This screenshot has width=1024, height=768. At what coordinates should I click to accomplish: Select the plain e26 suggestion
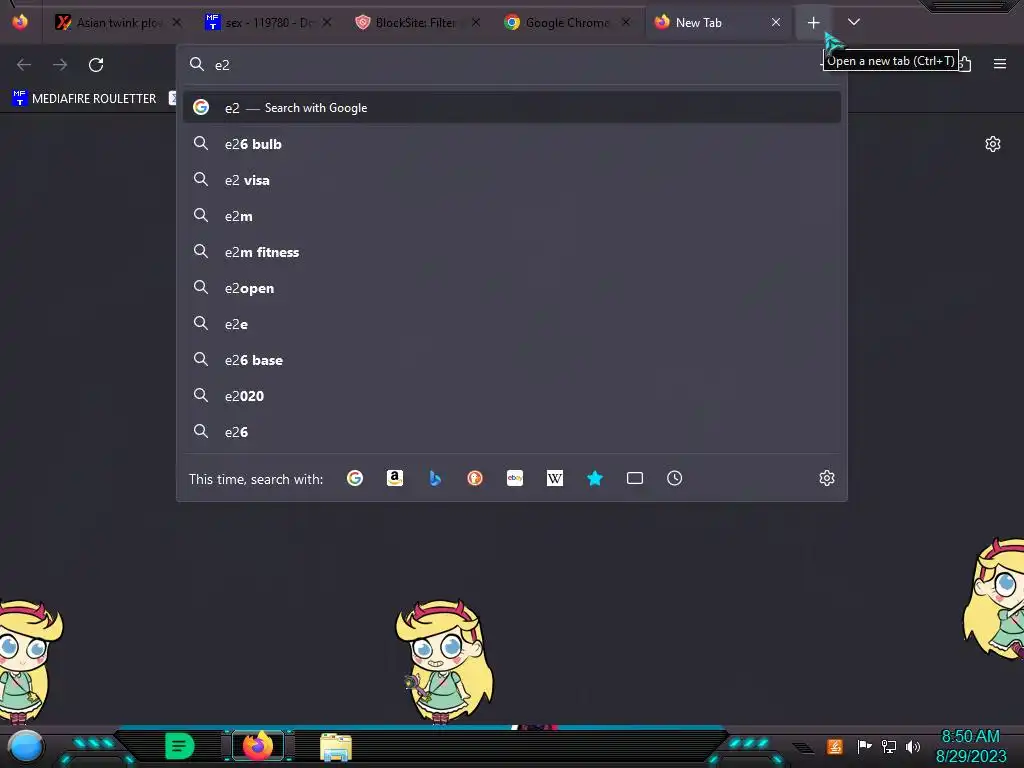[512, 431]
